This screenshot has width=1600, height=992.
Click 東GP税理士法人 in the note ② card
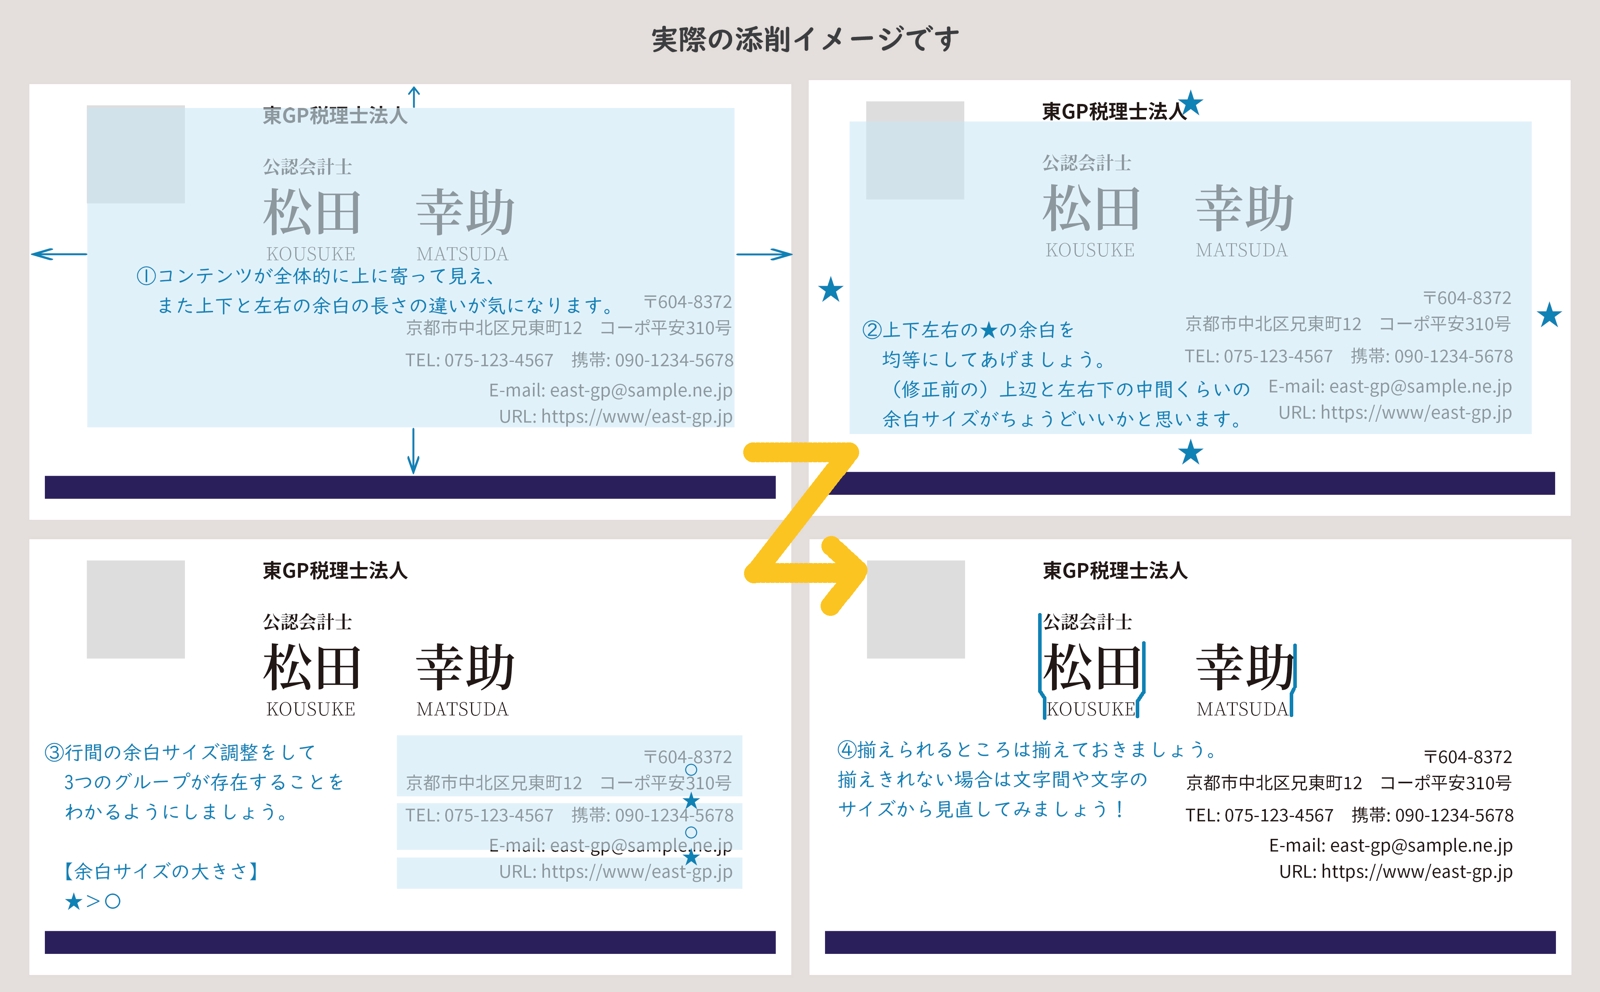coord(1114,111)
